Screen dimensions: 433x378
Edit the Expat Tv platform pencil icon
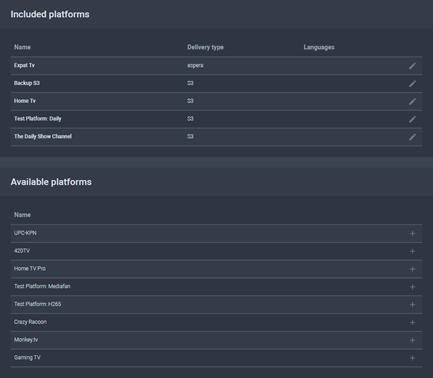coord(412,66)
